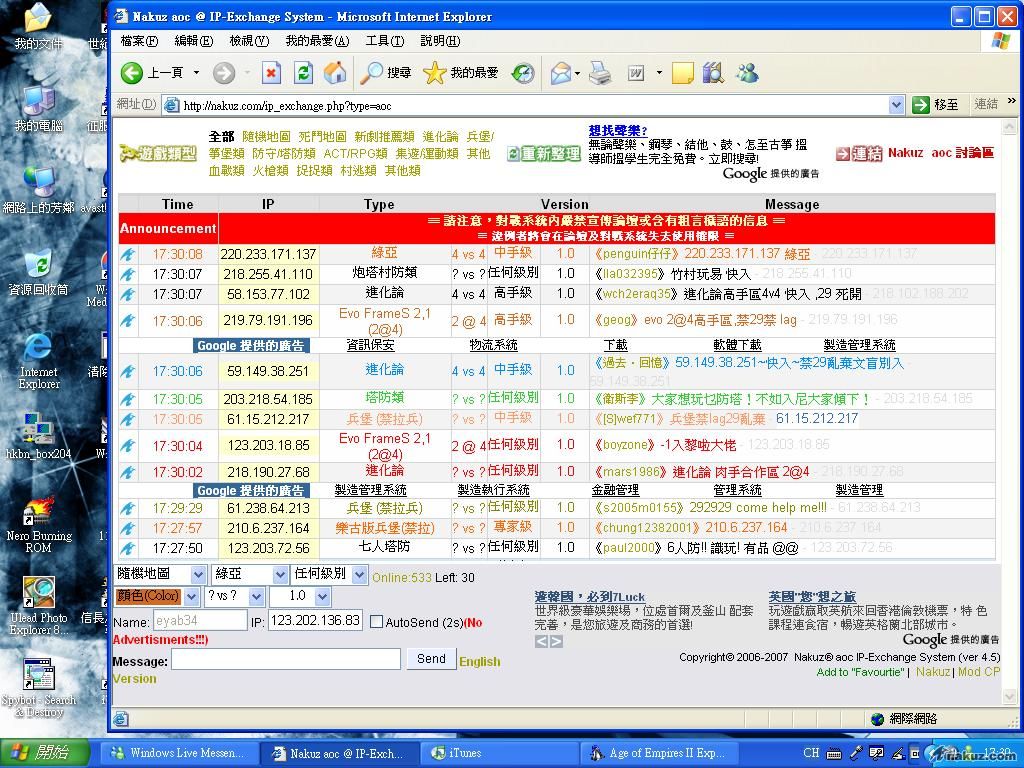The height and width of the screenshot is (768, 1024).
Task: Click the Edit with Word toolbar icon
Action: tap(636, 72)
